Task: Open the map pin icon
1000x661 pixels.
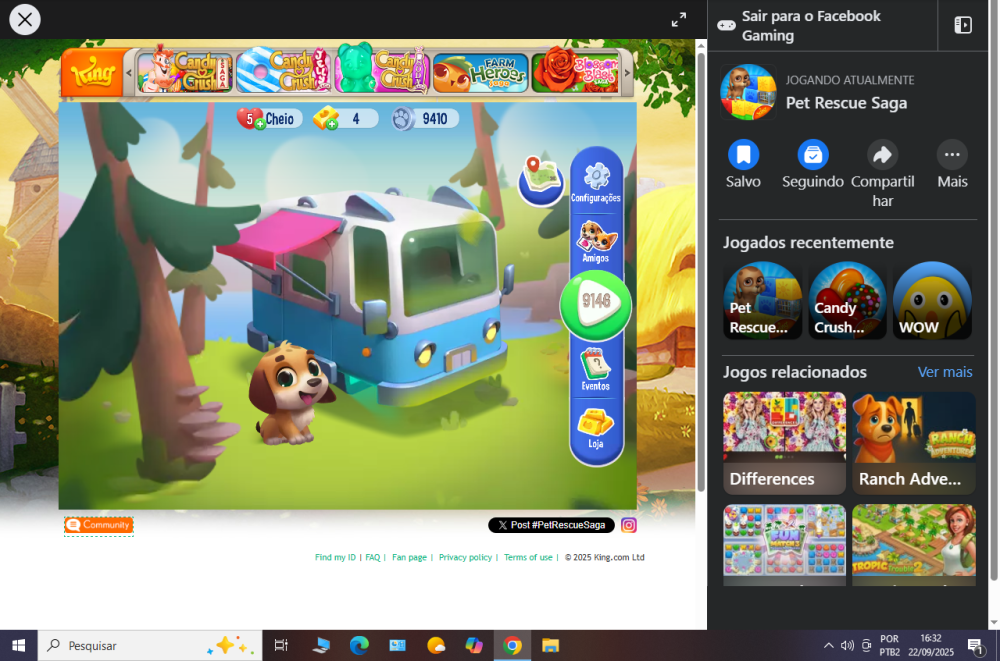Action: tap(541, 180)
